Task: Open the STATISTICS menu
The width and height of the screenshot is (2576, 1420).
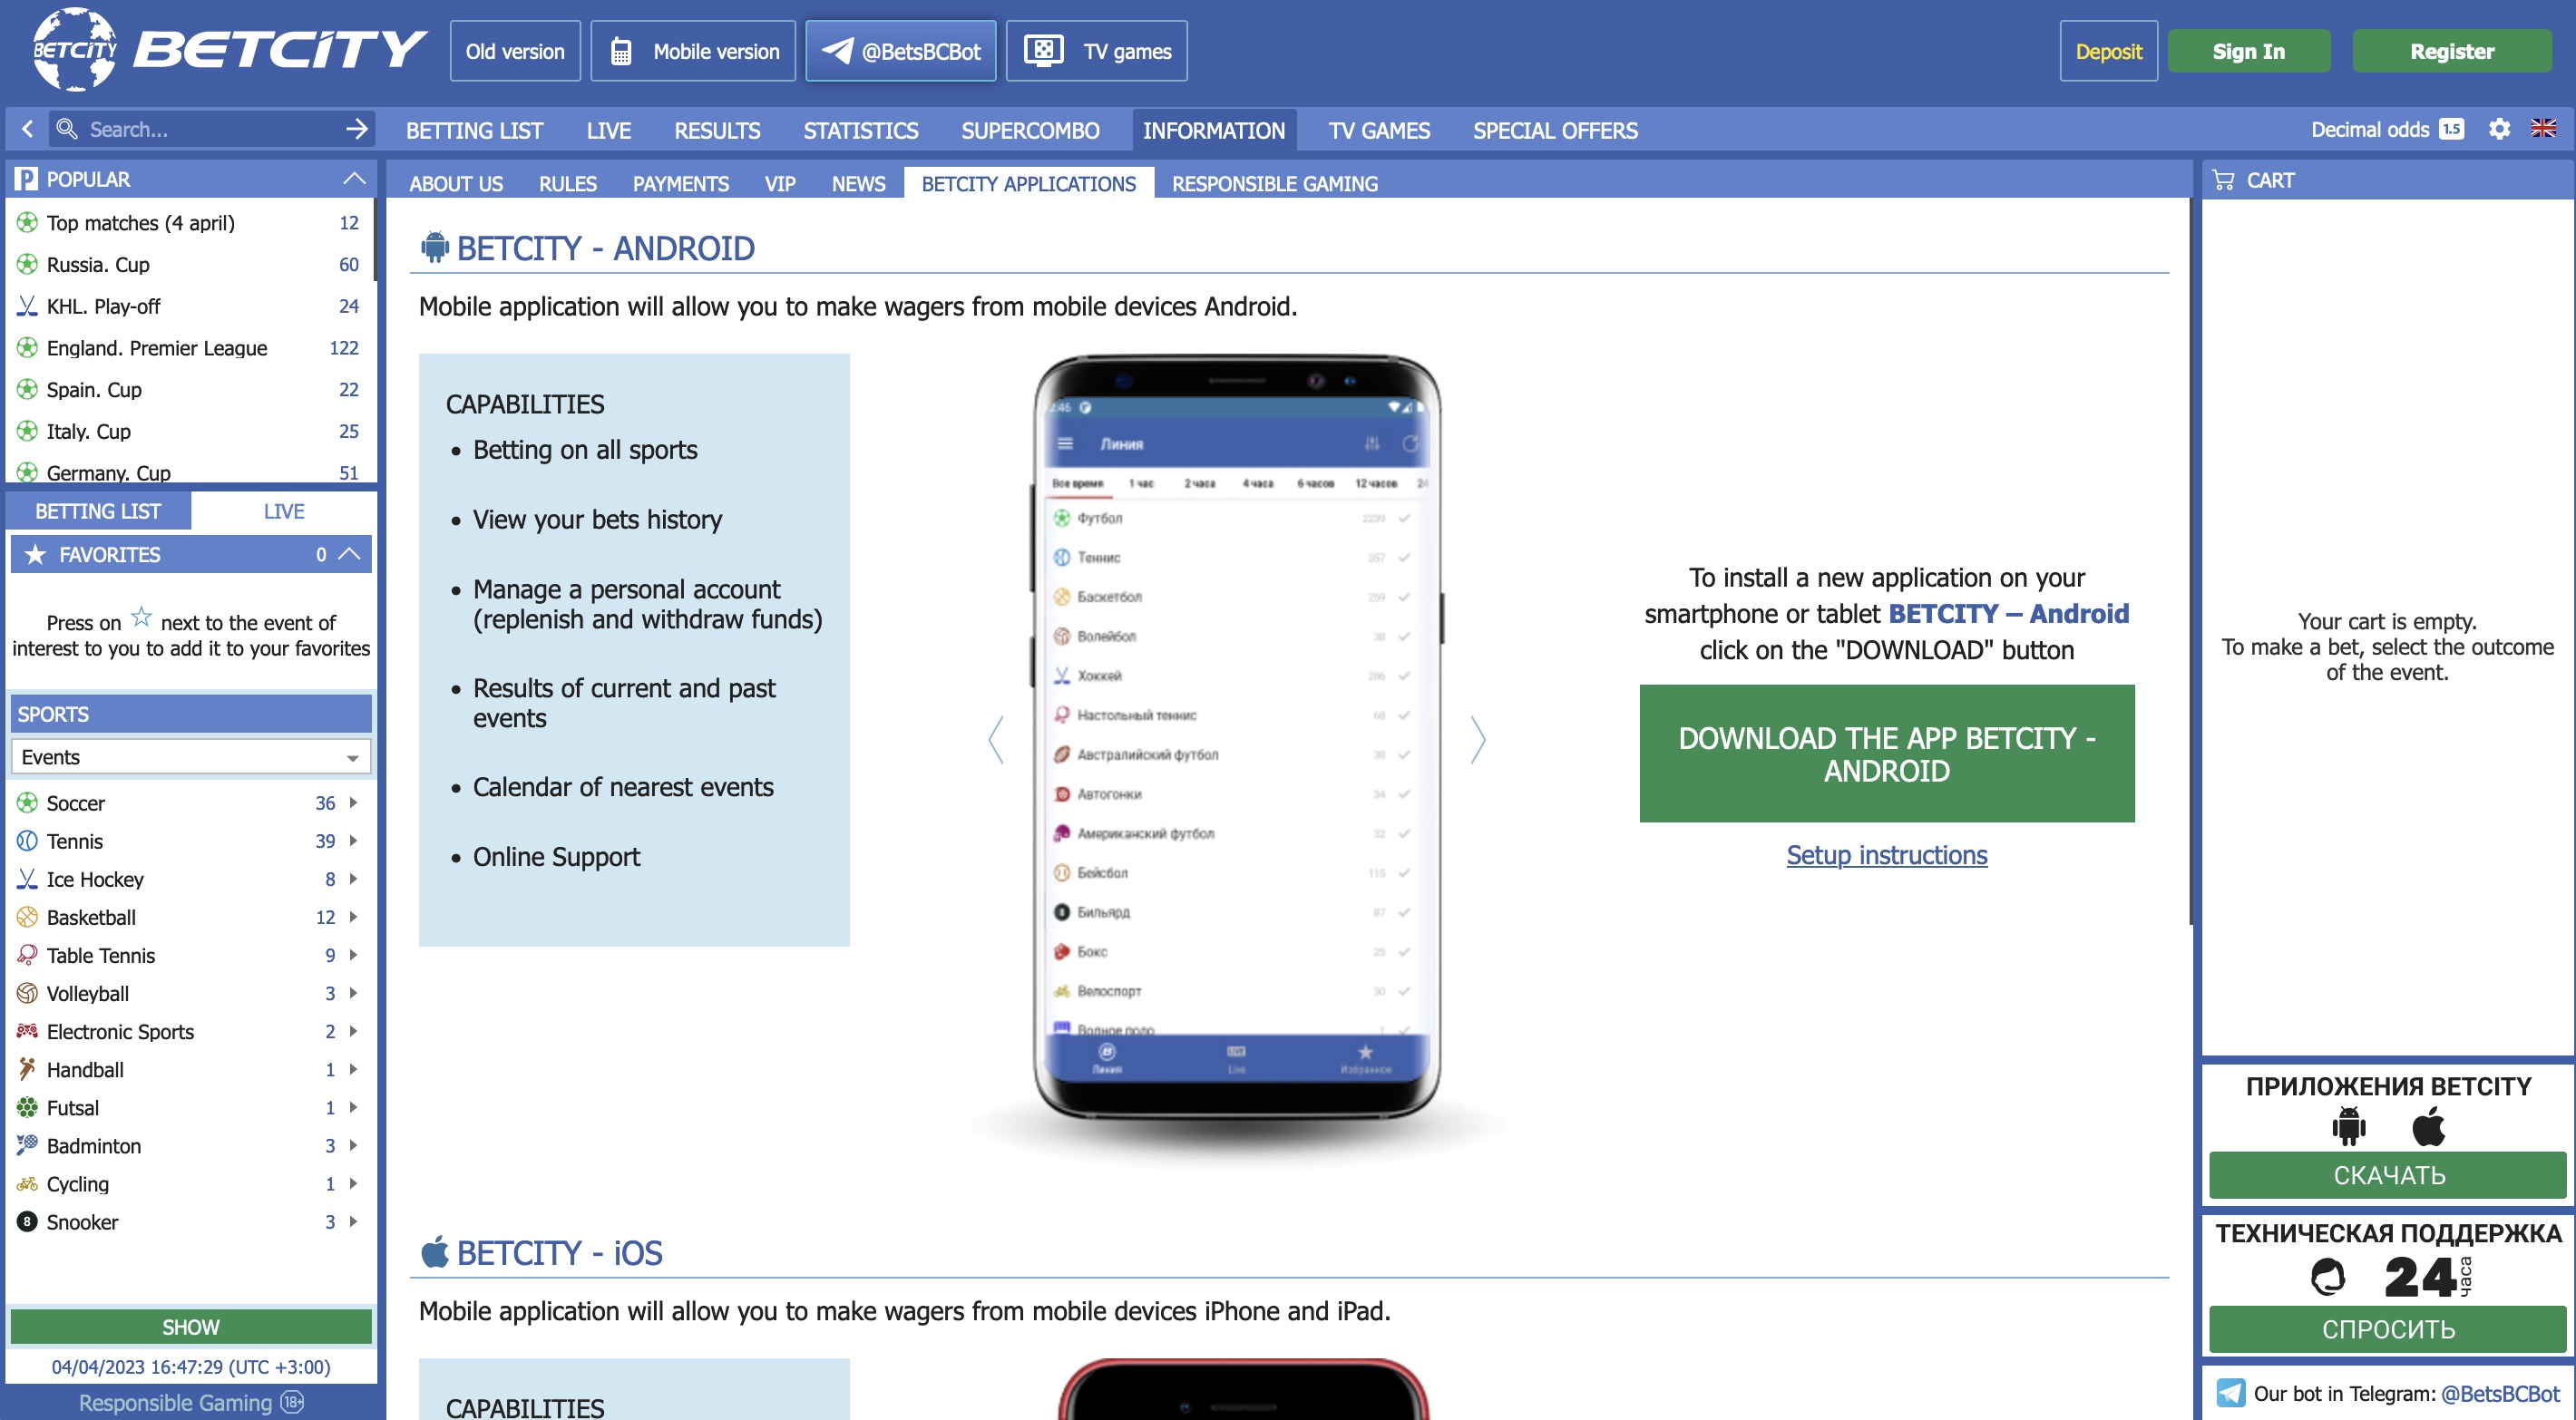Action: click(860, 130)
